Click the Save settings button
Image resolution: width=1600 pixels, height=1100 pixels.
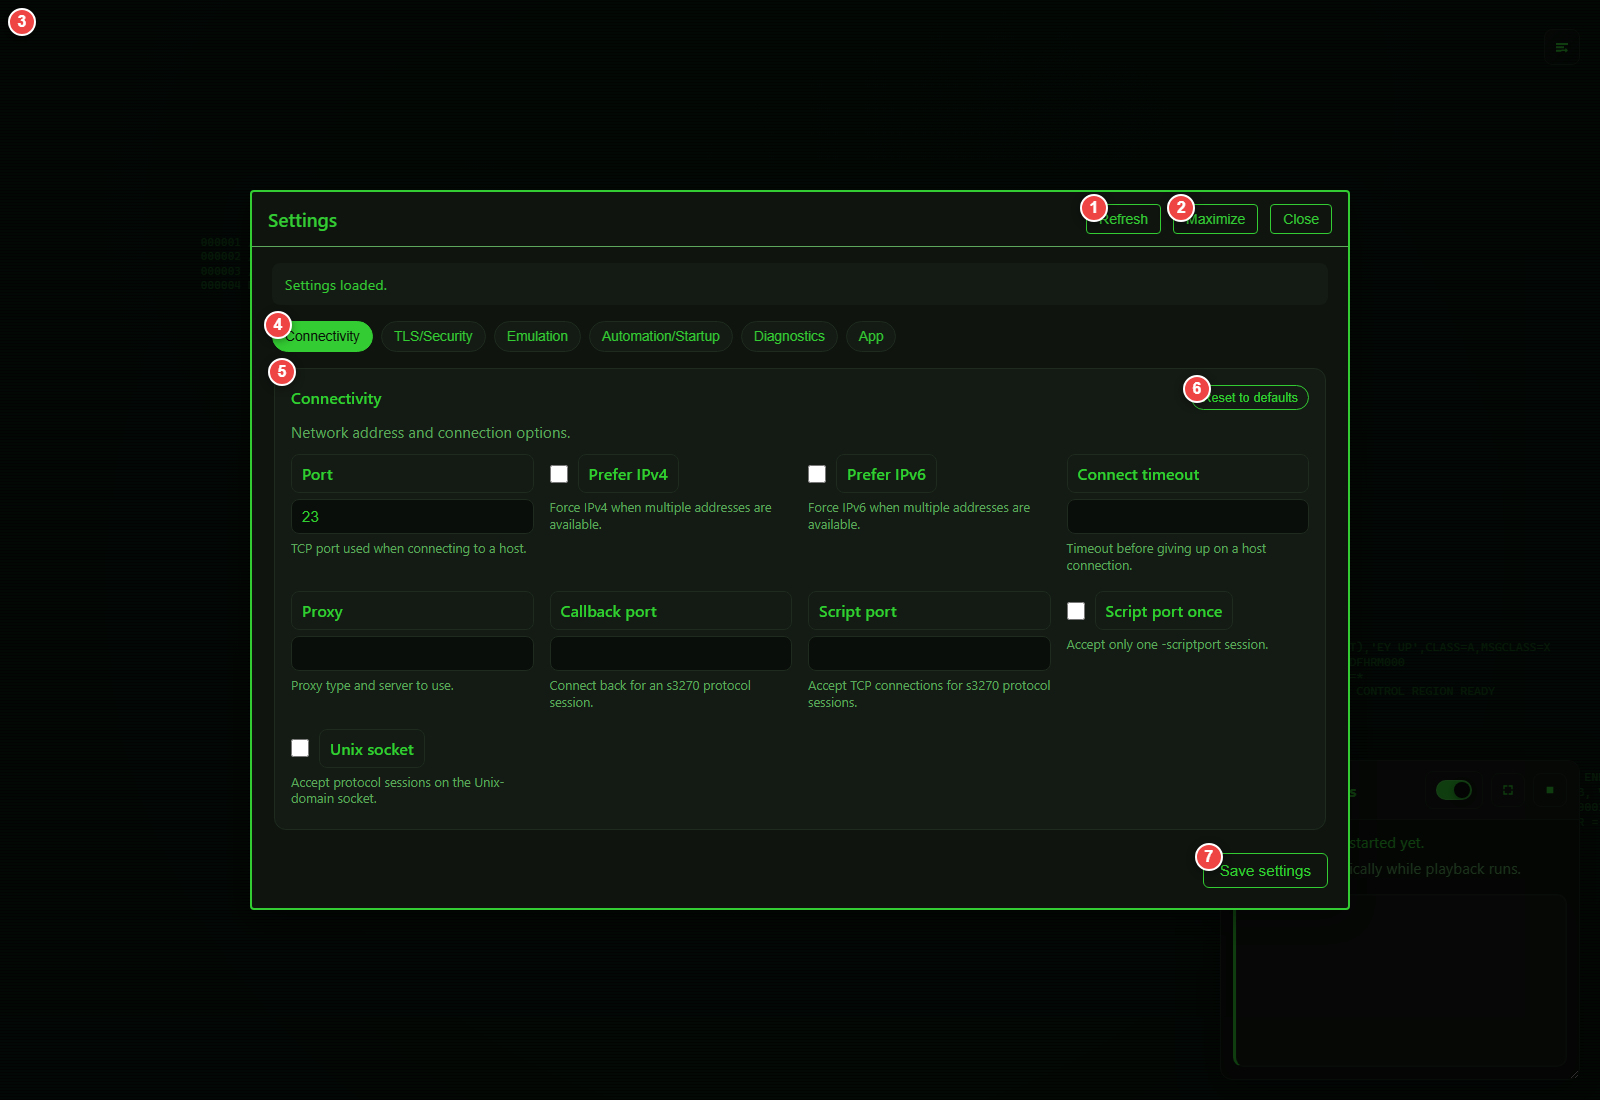click(1264, 870)
